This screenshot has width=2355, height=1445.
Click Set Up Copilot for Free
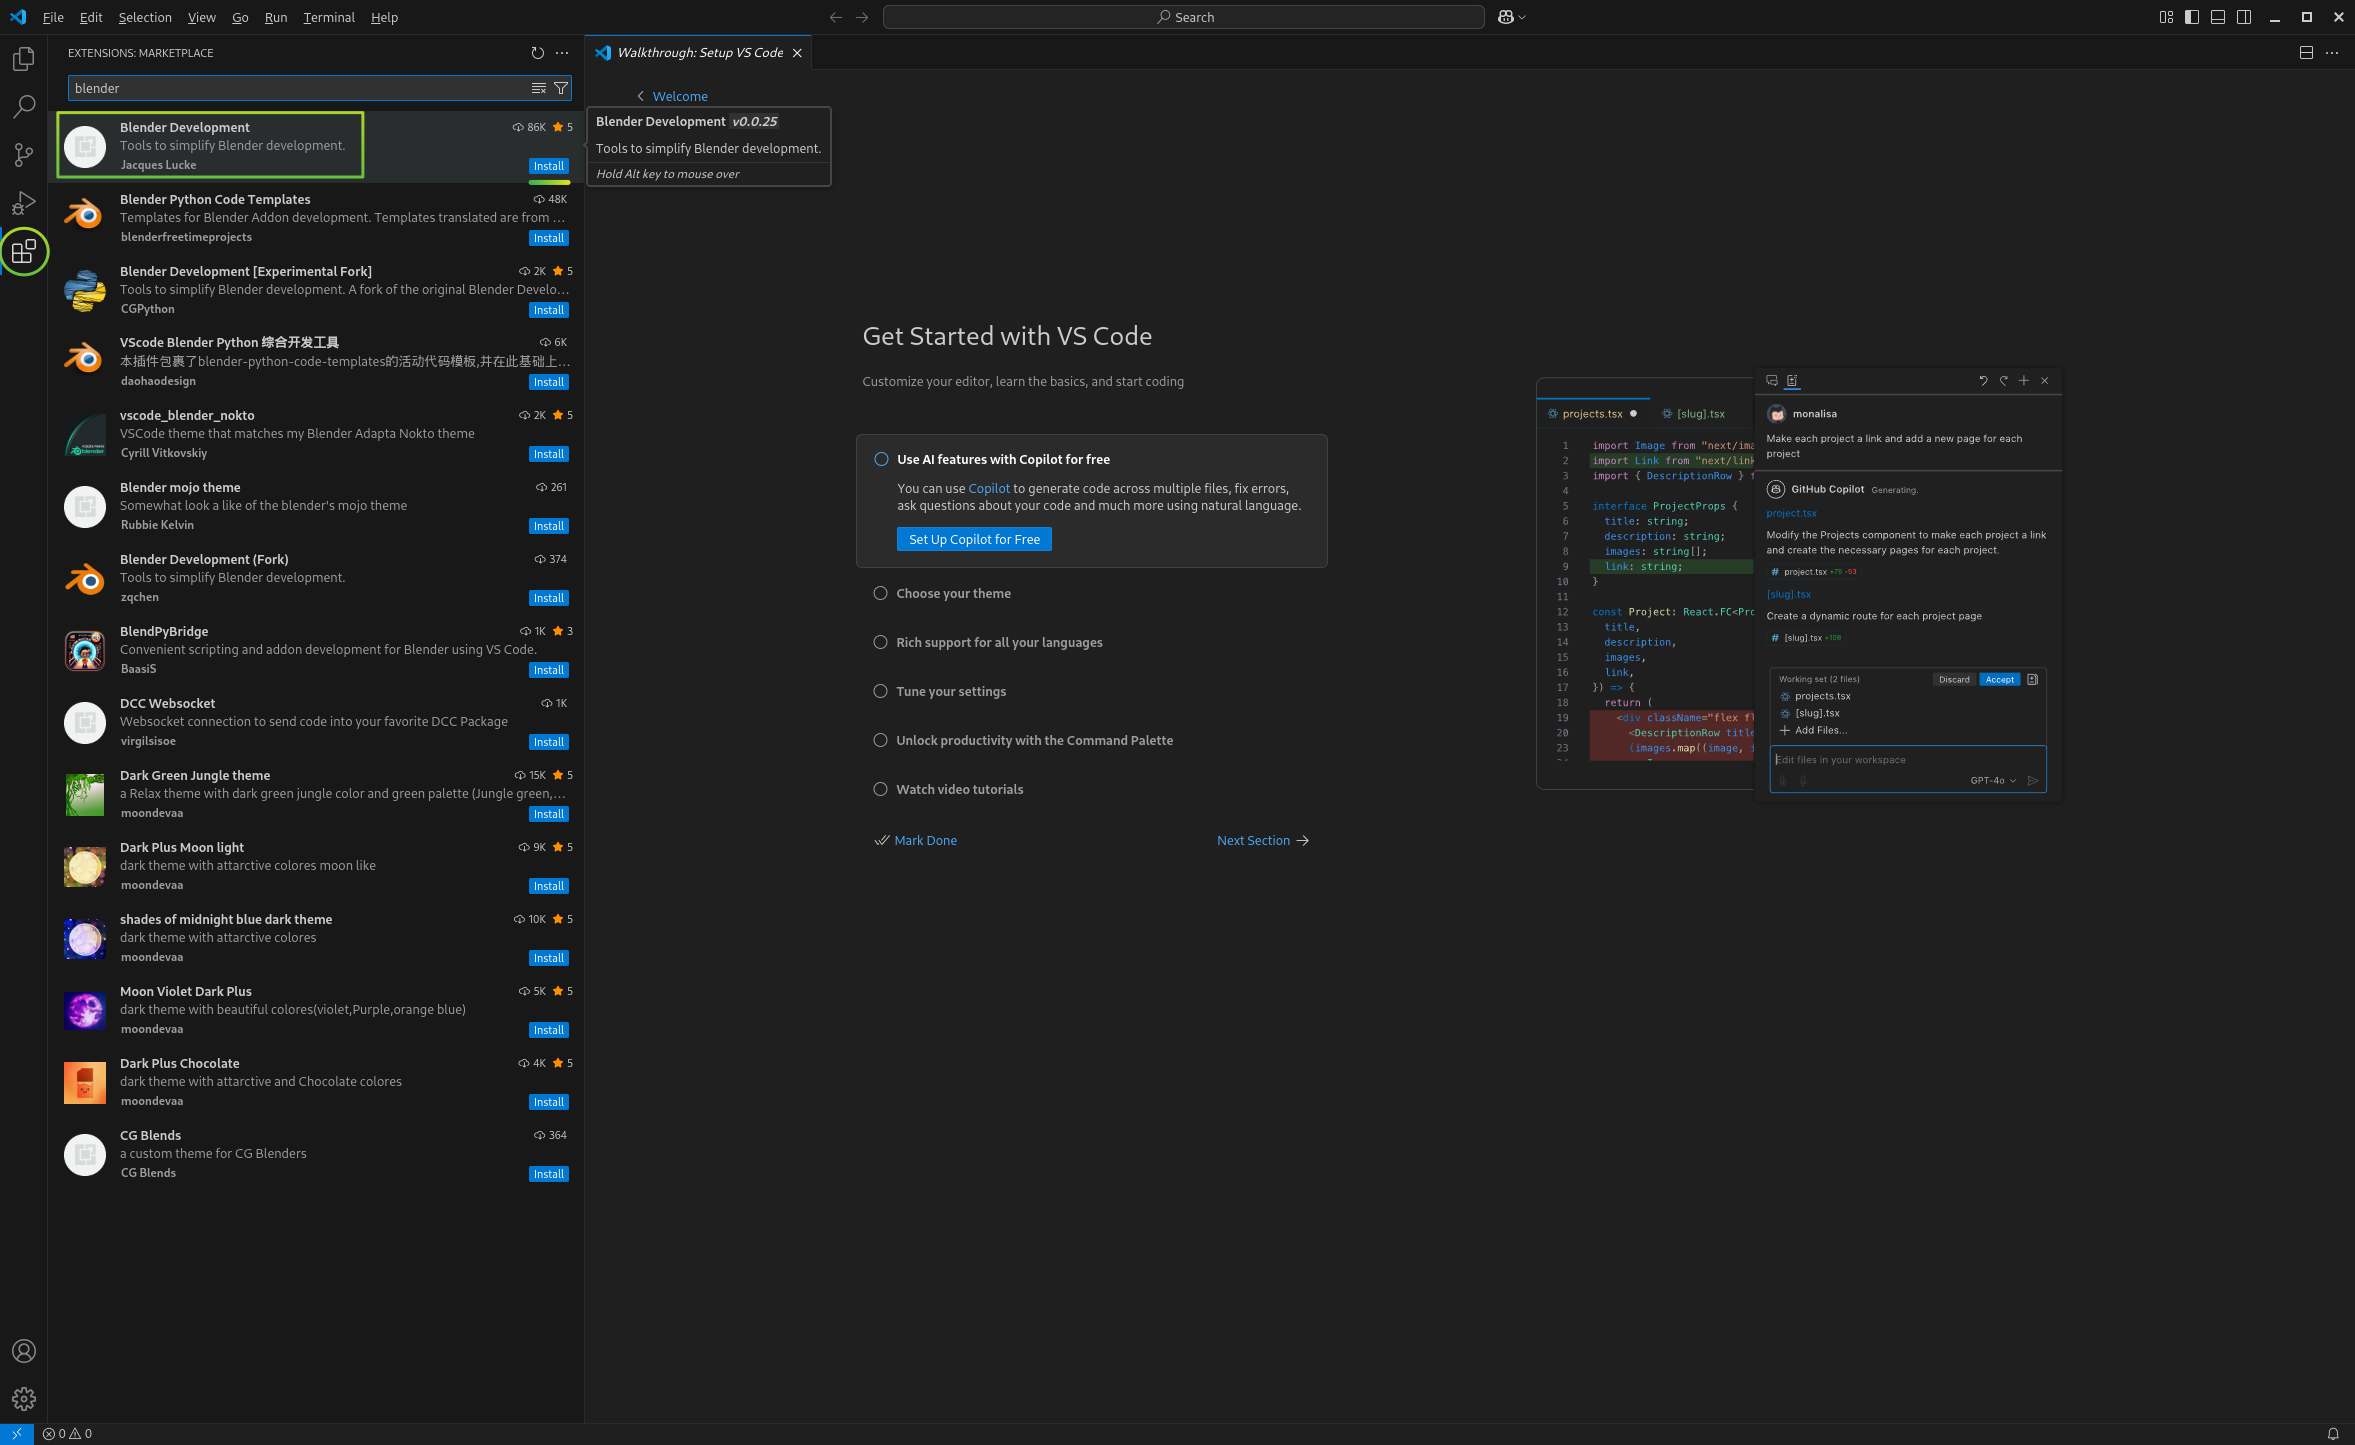974,539
